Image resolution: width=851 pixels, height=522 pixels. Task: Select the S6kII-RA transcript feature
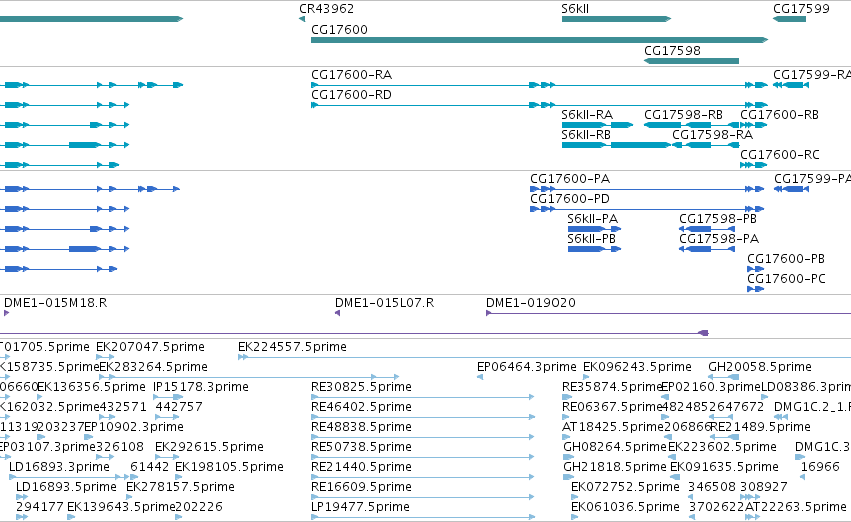[x=597, y=125]
